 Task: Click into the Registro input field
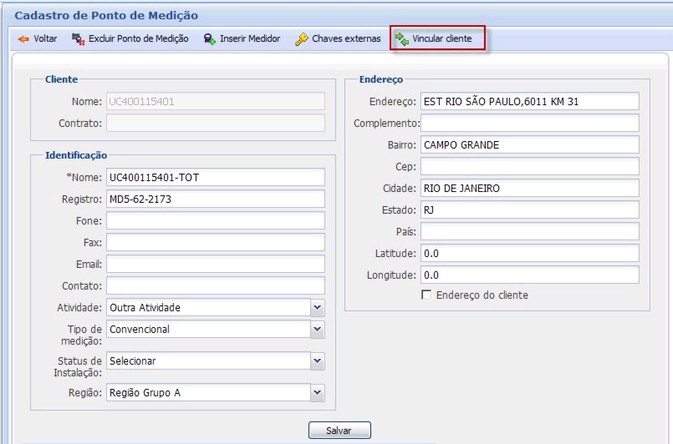[216, 198]
